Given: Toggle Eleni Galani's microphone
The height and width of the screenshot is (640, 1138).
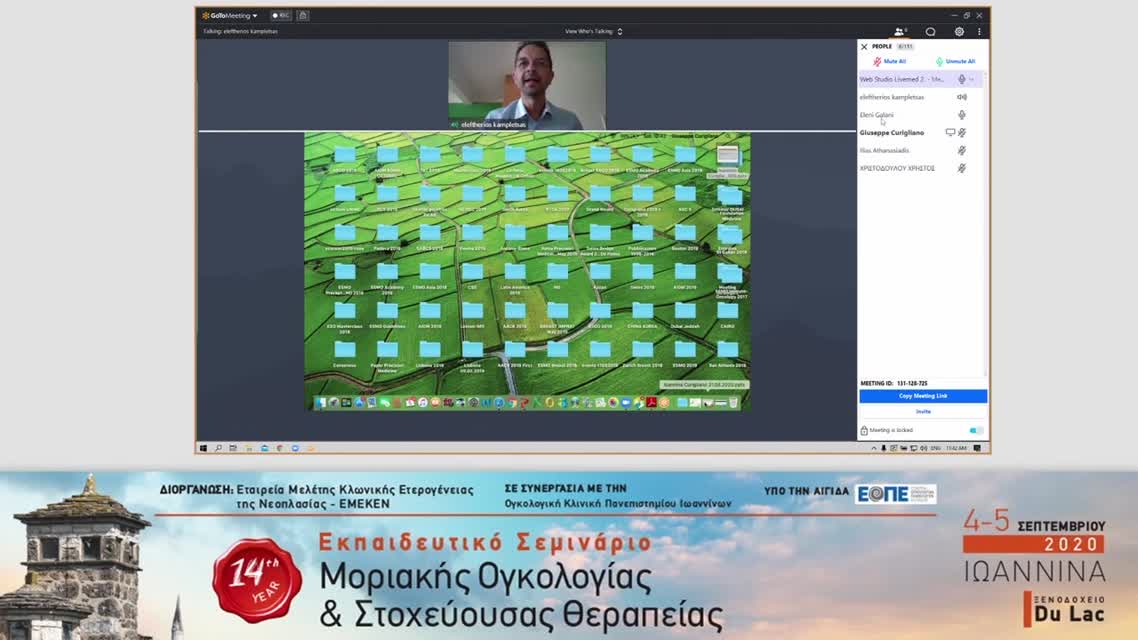Looking at the screenshot, I should click(x=962, y=115).
